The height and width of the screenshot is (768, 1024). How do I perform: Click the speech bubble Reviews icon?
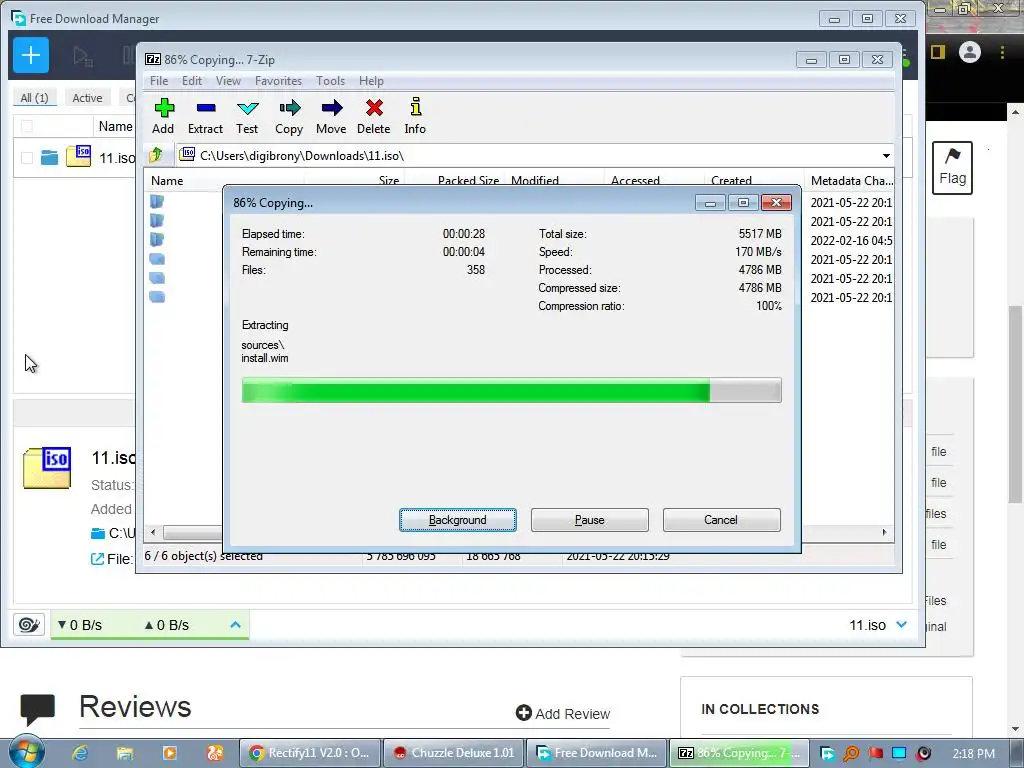pyautogui.click(x=37, y=709)
